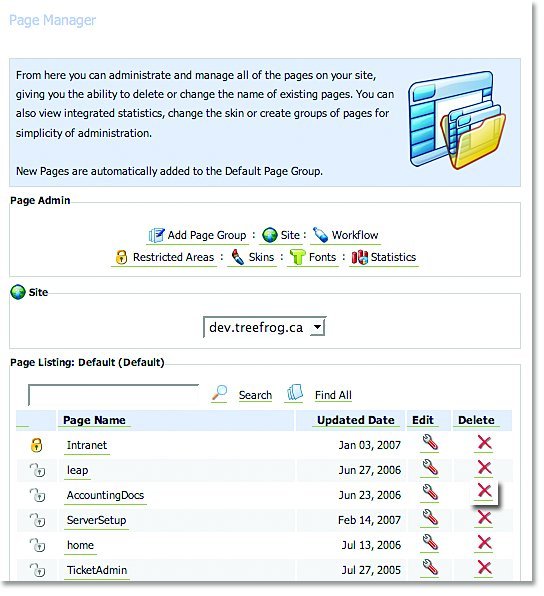Toggle the lock on Intranet page
544x596 pixels.
pos(36,445)
